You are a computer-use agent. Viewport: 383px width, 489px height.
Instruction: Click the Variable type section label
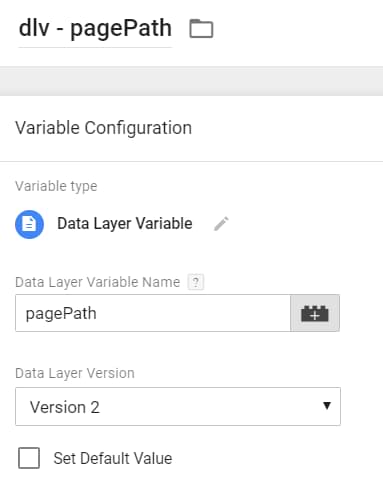[x=56, y=186]
